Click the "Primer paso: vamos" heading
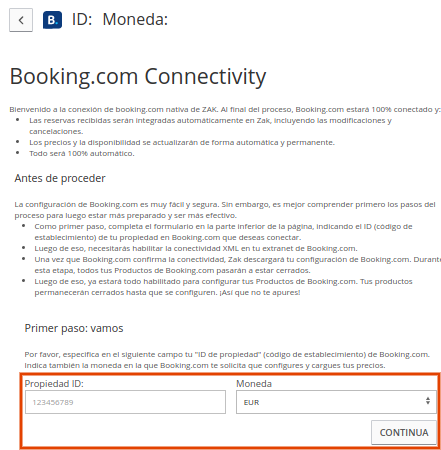The width and height of the screenshot is (441, 450). point(74,328)
